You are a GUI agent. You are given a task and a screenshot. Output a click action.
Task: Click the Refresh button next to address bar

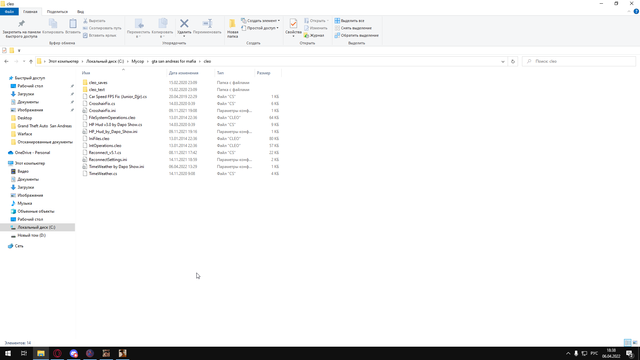pos(513,61)
